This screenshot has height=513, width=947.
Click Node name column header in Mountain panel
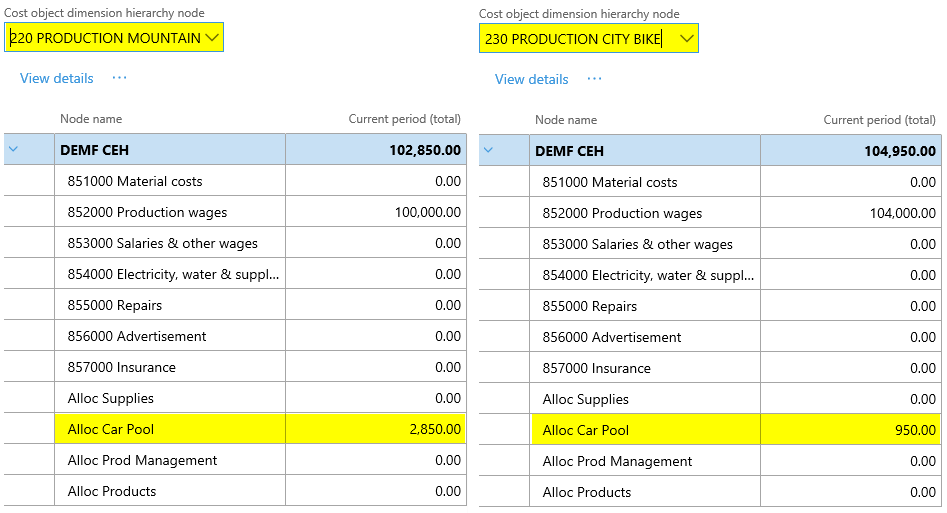pyautogui.click(x=91, y=119)
